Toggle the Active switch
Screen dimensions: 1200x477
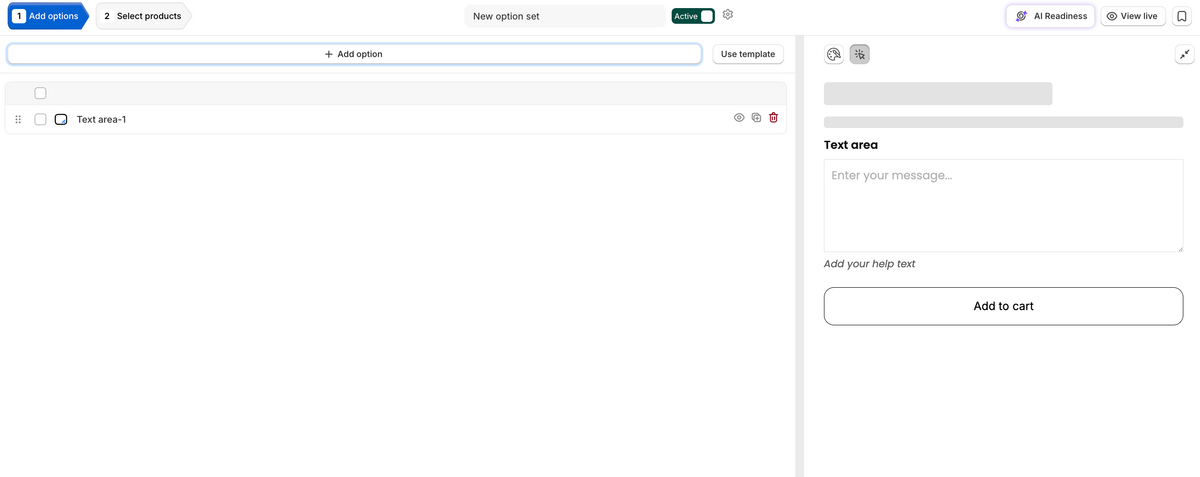tap(693, 16)
